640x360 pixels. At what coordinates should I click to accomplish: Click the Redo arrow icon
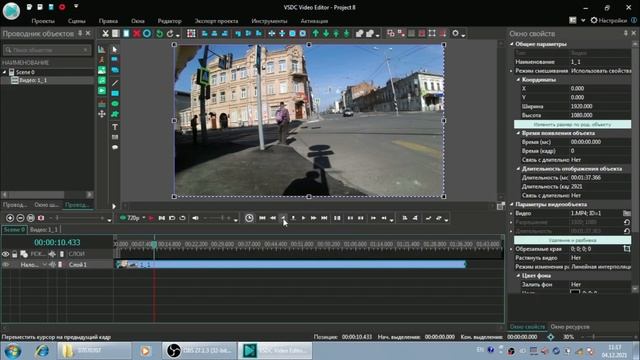pyautogui.click(x=170, y=33)
